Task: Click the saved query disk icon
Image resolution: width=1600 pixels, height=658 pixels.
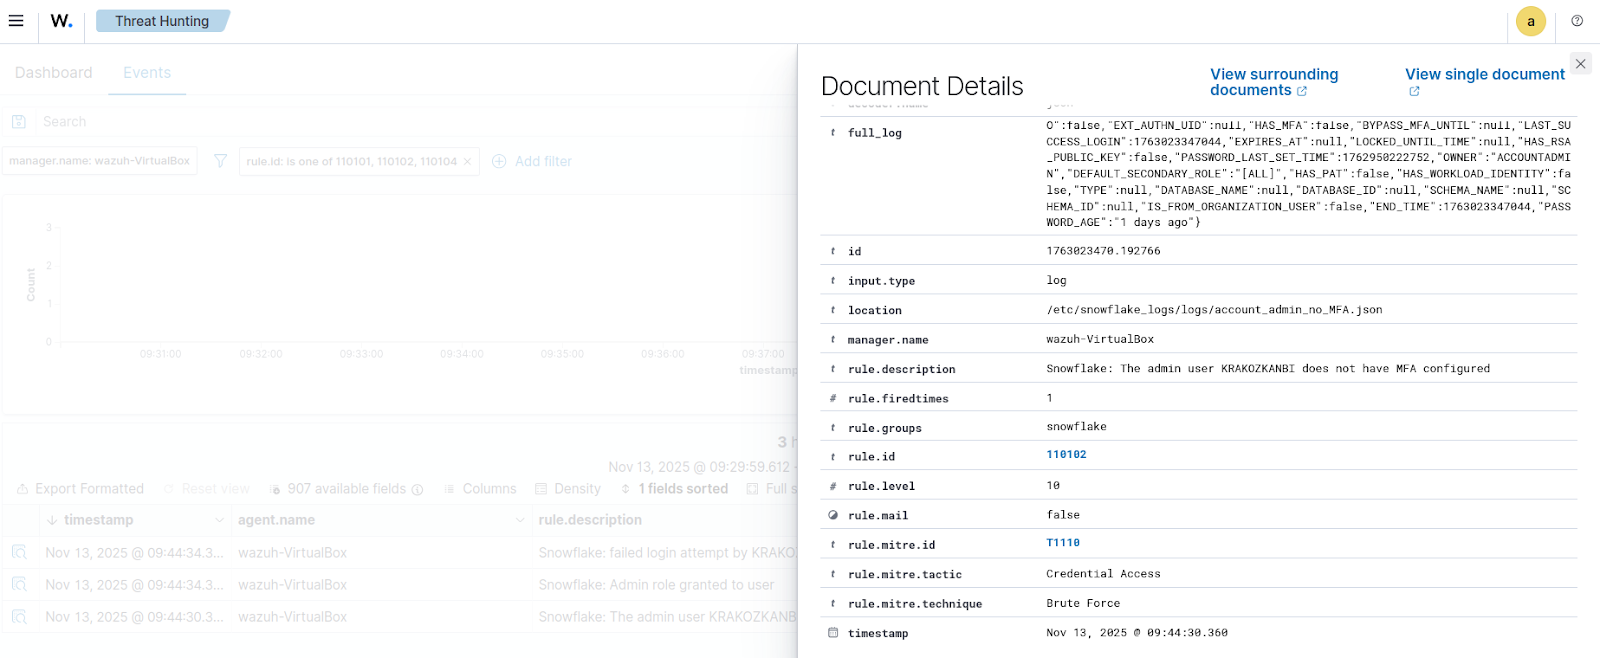Action: coord(18,122)
